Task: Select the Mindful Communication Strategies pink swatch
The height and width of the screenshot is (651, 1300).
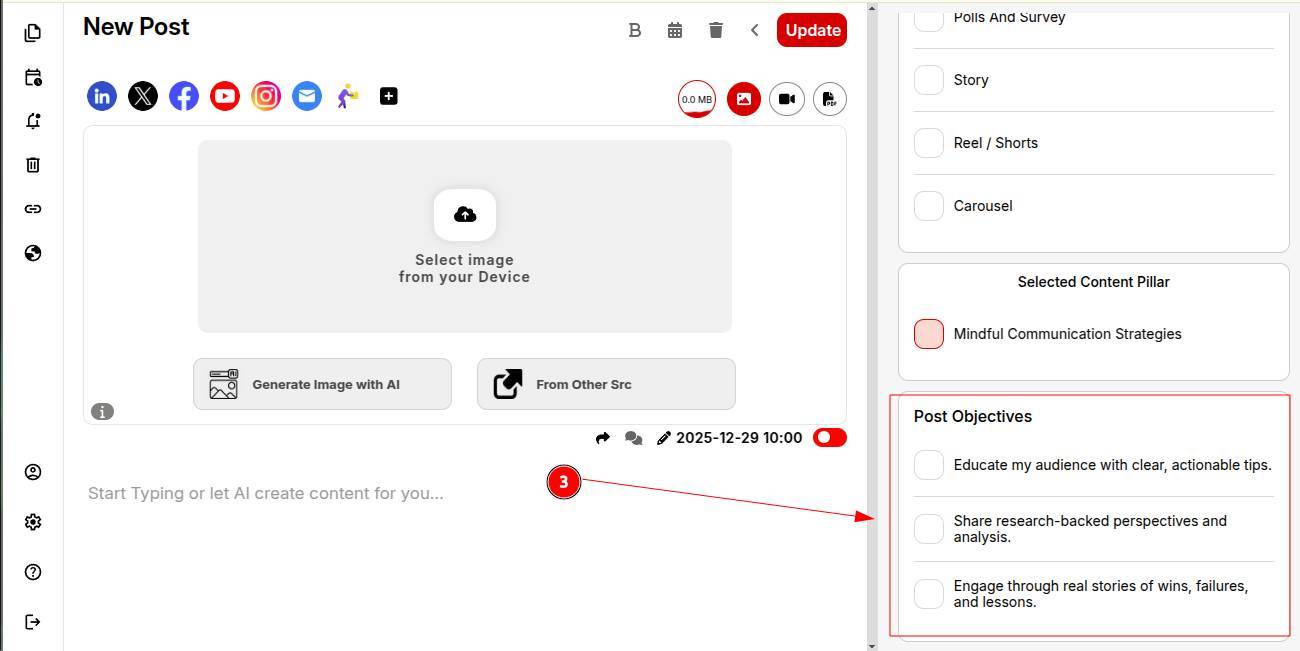Action: 929,334
